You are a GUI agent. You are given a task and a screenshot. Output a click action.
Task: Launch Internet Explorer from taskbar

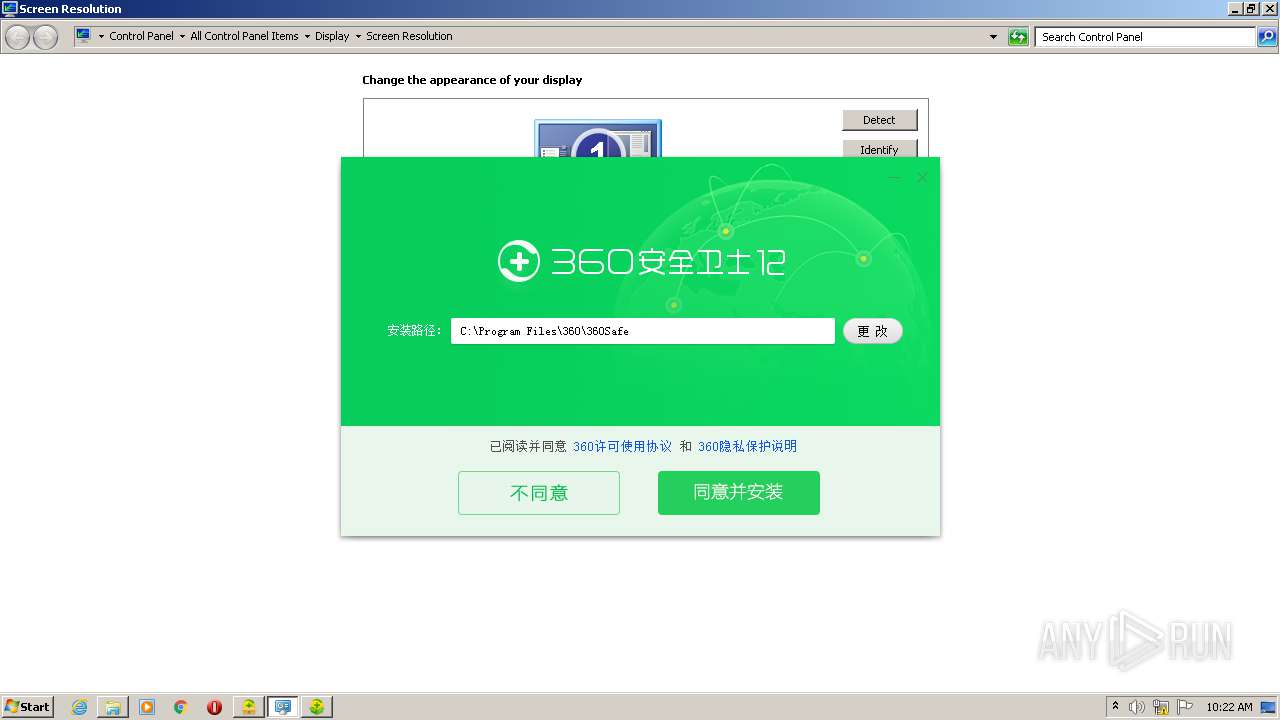pos(79,707)
